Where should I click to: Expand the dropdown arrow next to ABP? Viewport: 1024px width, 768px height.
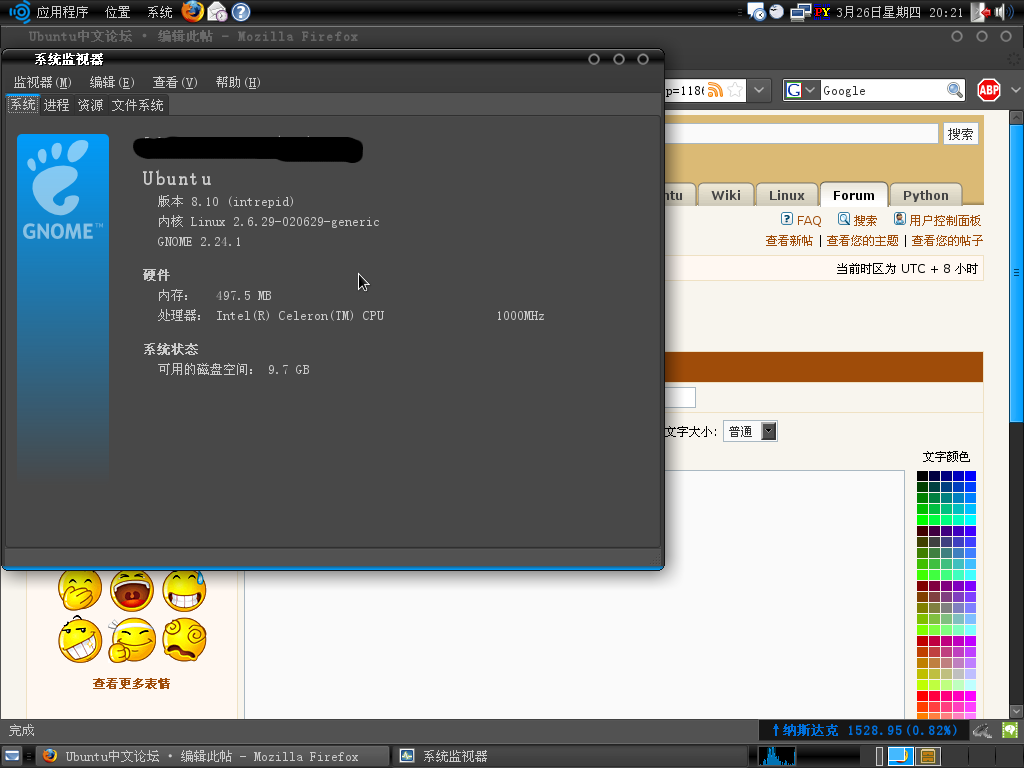pyautogui.click(x=1016, y=90)
